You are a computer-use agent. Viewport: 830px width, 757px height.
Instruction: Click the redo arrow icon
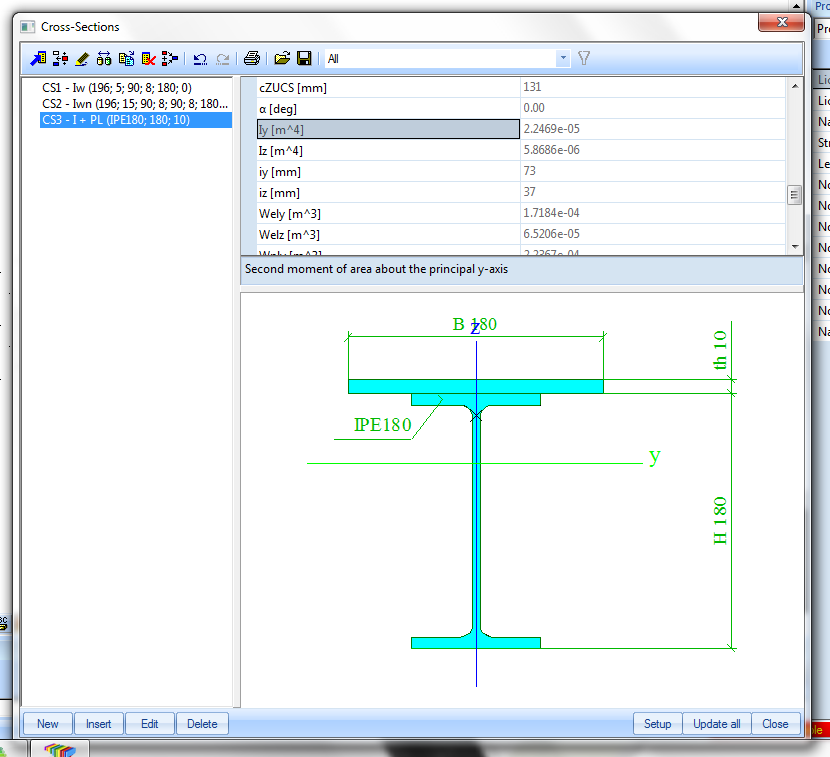(x=222, y=59)
